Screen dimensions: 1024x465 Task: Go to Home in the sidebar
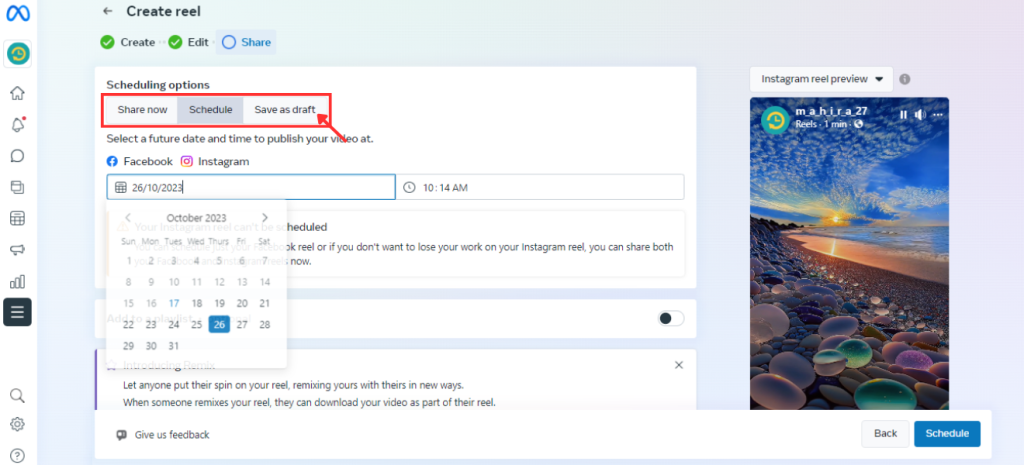click(18, 93)
